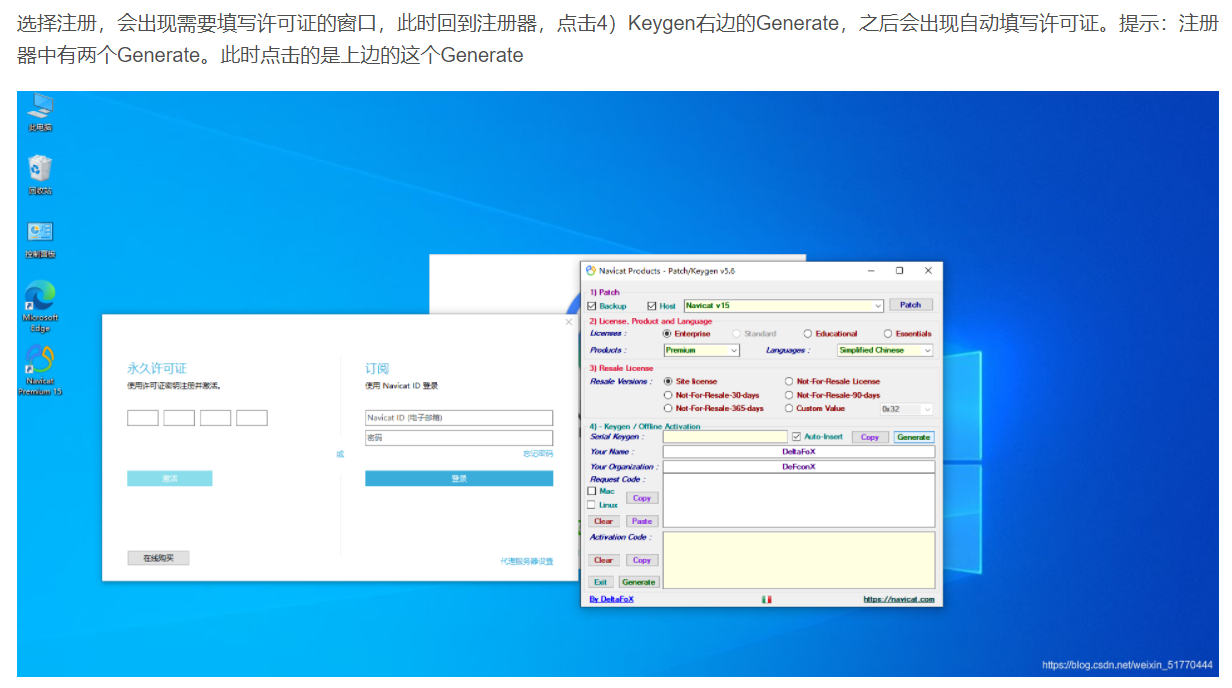The image size is (1232, 688).
Task: Close the Navicat registration dialog
Action: pos(569,322)
